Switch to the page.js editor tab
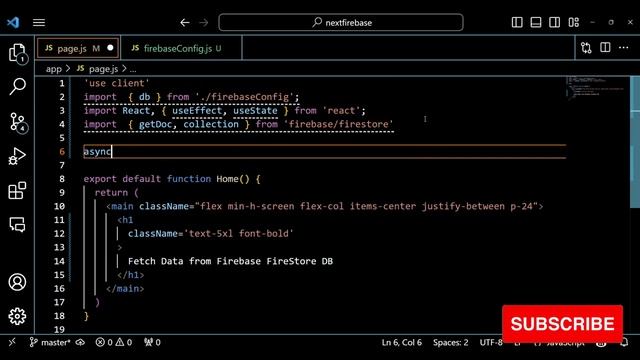Viewport: 640px width, 360px height. click(78, 48)
